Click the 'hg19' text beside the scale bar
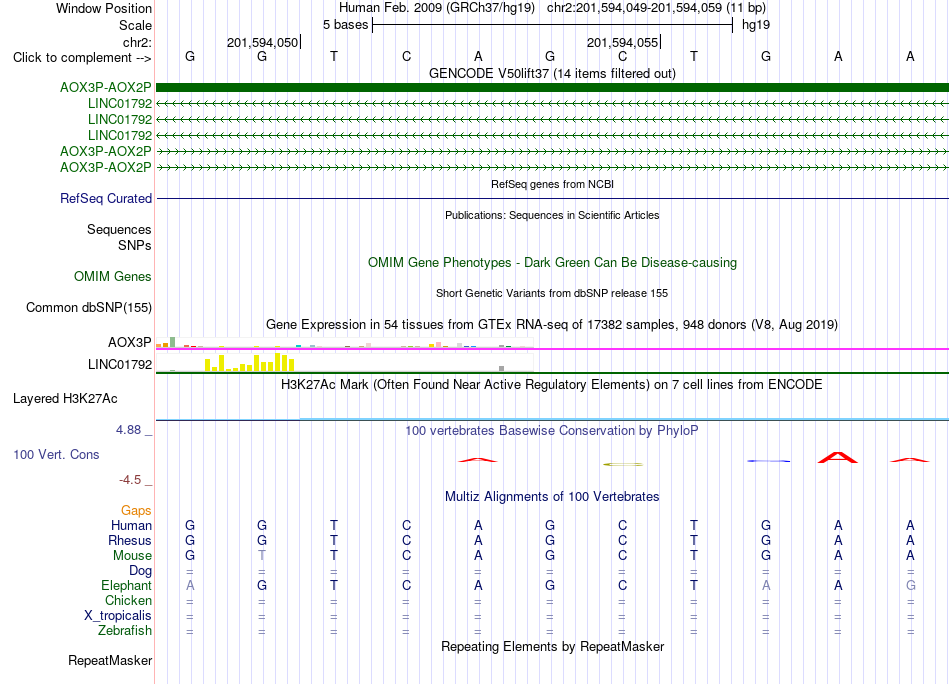This screenshot has width=950, height=684. click(x=756, y=25)
